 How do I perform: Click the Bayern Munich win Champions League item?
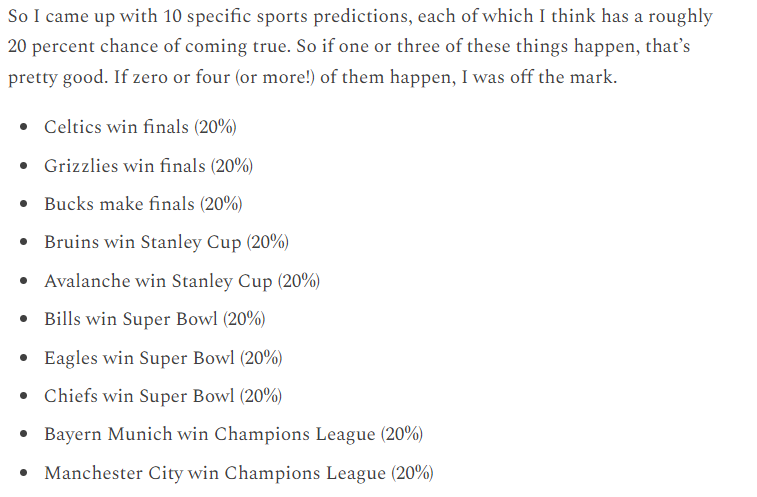[233, 434]
